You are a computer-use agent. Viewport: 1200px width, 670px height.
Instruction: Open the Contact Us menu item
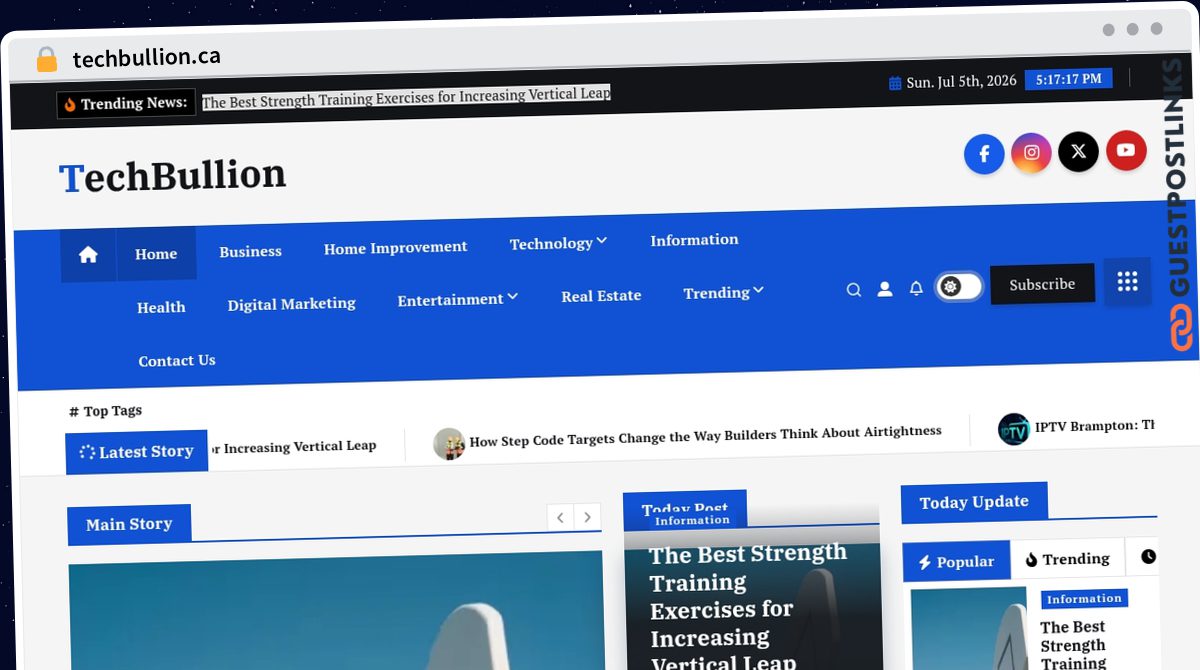[x=177, y=360]
